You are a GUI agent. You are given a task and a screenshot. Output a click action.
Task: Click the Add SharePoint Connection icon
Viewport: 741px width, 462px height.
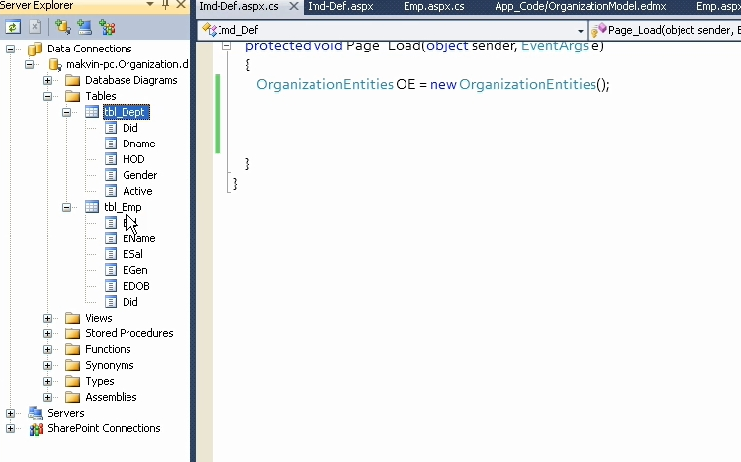click(x=106, y=27)
